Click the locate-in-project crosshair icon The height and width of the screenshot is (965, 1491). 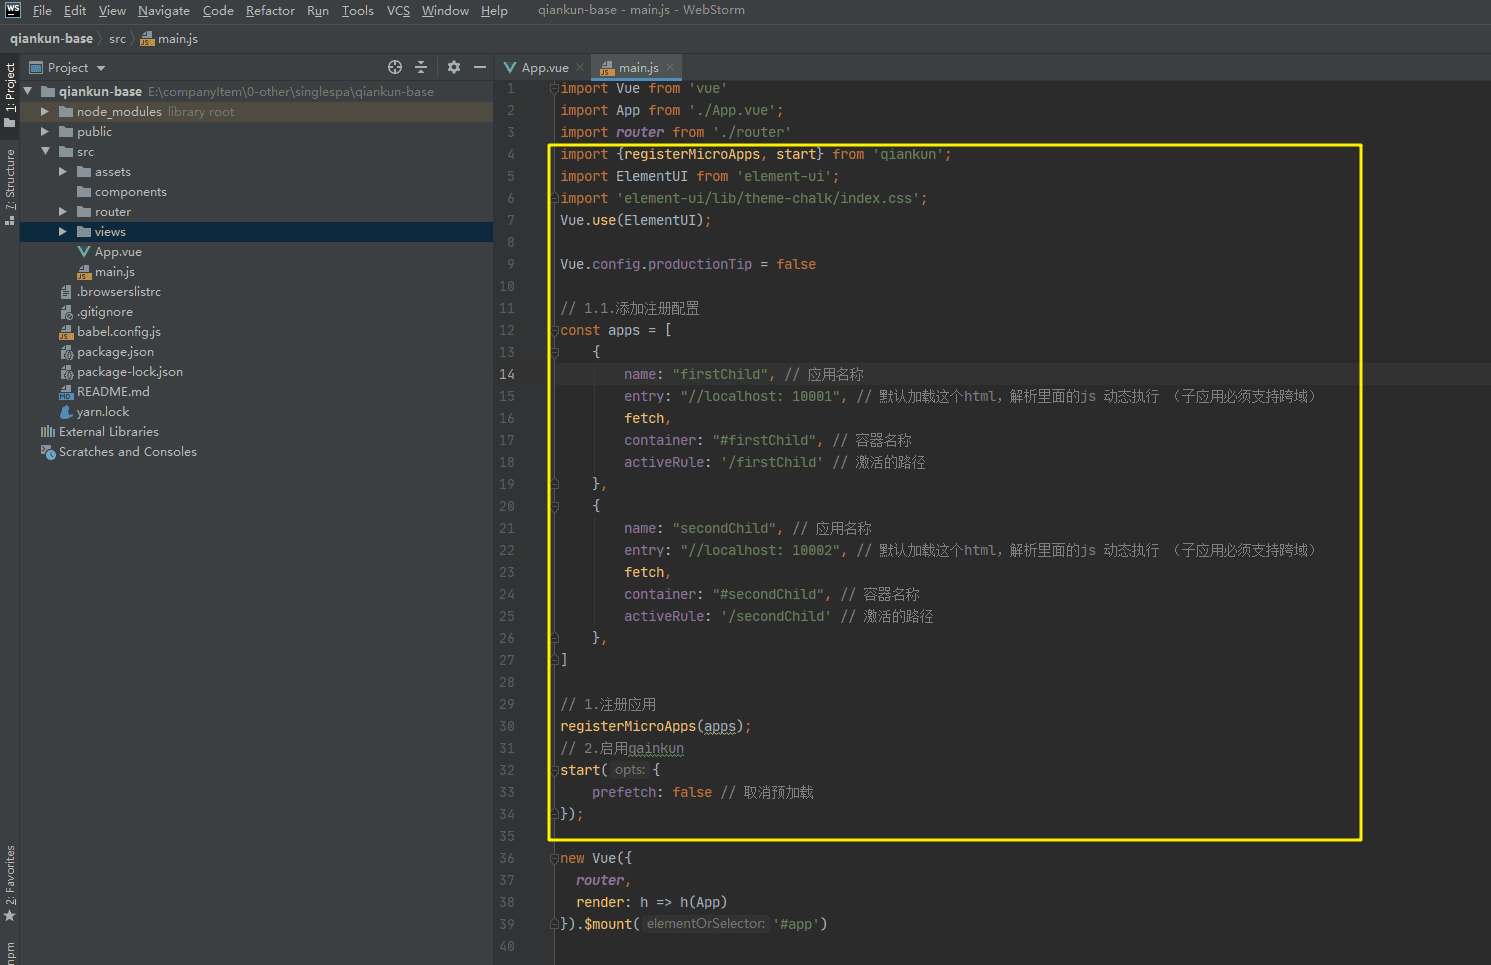pyautogui.click(x=395, y=67)
